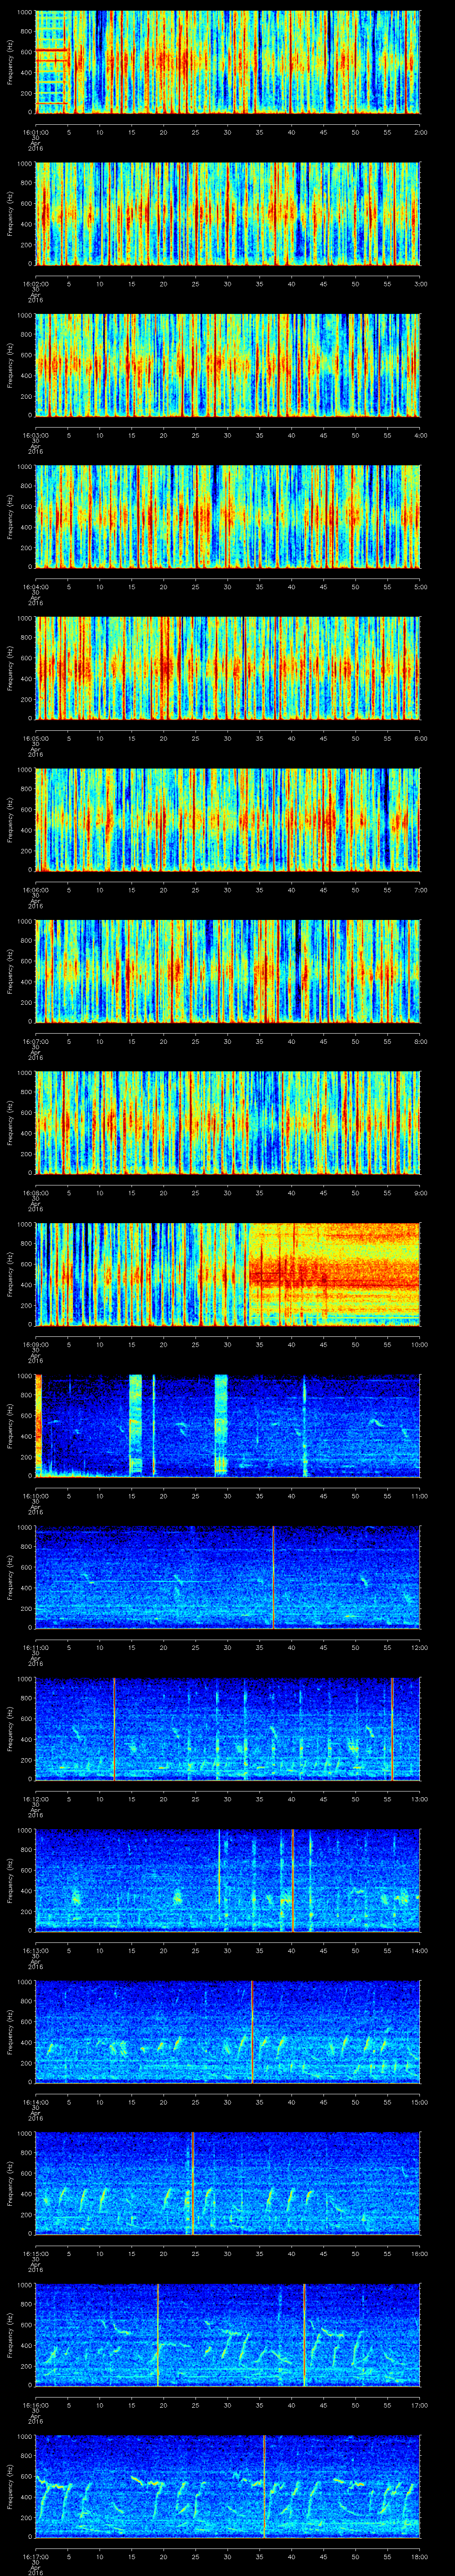
Task: Click the spectrogram panel starting at 16:11:00
Action: point(228,1577)
